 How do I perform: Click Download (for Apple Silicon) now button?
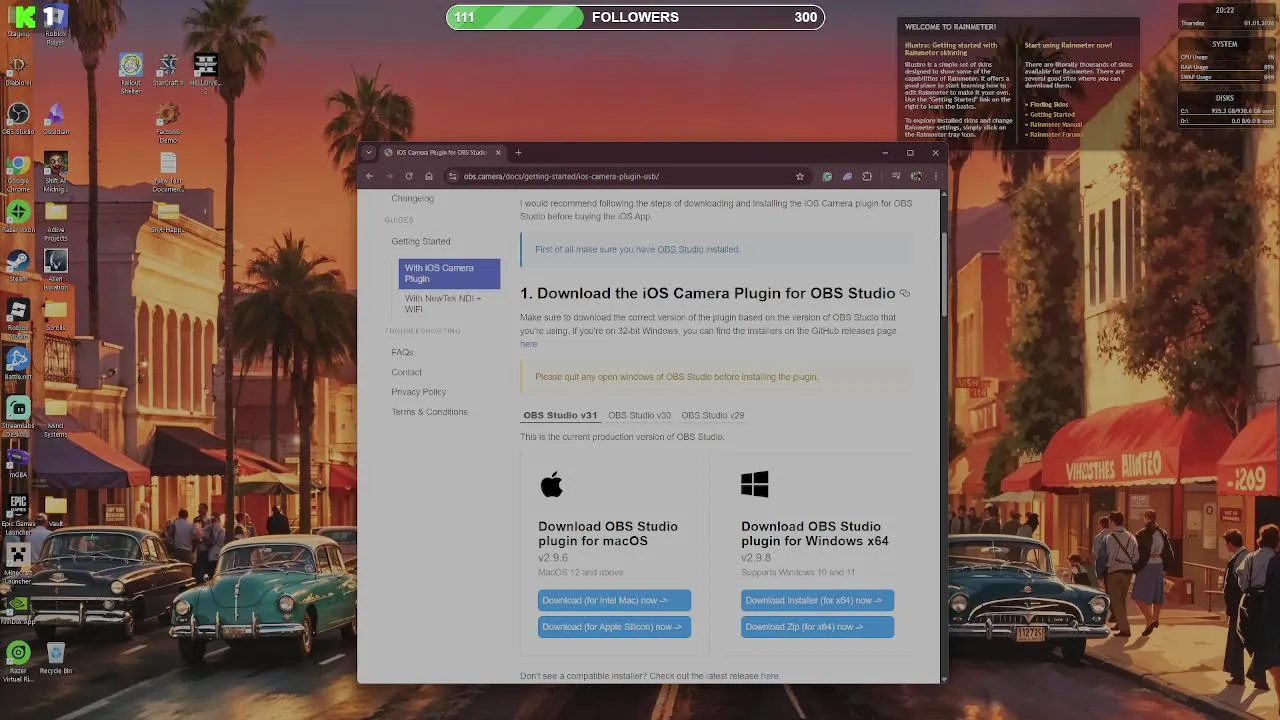(x=614, y=627)
